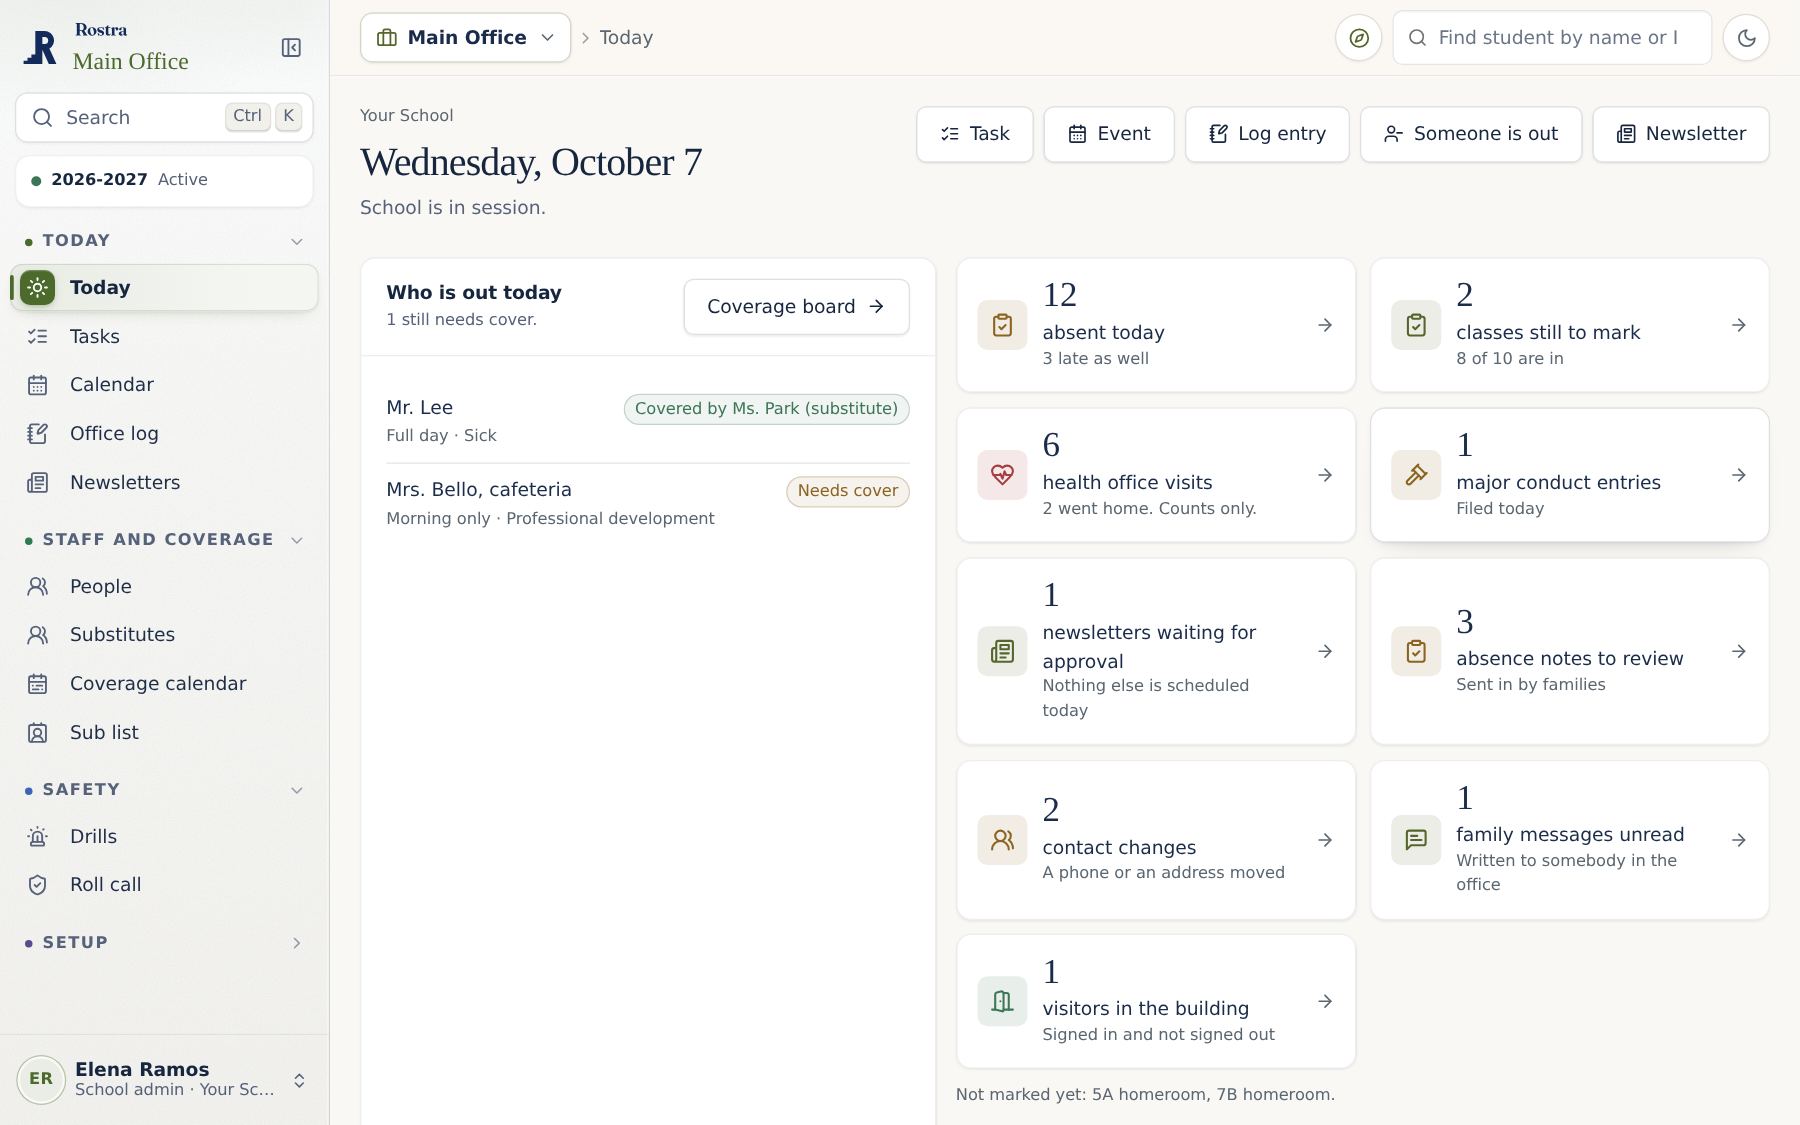Click the Today sun icon in sidebar
The image size is (1800, 1125).
pyautogui.click(x=38, y=288)
